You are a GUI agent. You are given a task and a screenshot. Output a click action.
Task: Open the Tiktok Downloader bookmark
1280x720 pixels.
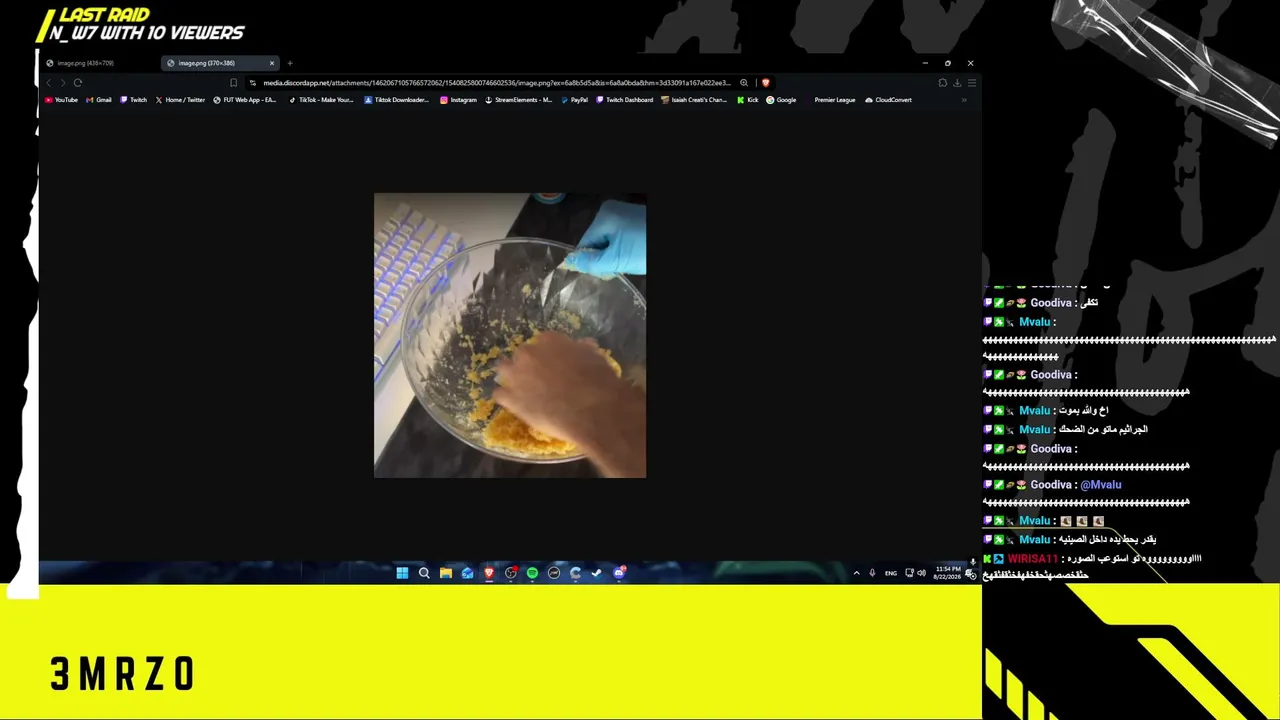point(396,100)
